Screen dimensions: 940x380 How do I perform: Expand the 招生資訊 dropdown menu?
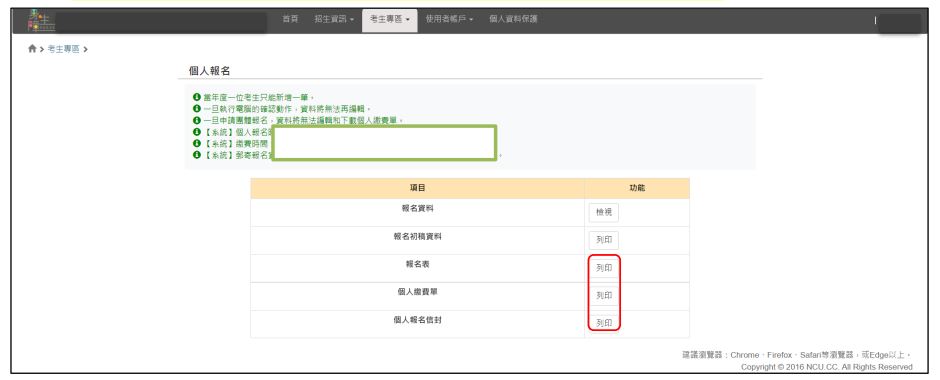point(334,19)
